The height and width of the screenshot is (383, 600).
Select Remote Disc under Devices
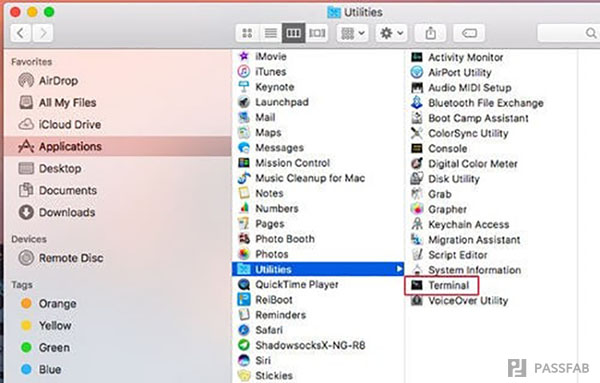61,258
